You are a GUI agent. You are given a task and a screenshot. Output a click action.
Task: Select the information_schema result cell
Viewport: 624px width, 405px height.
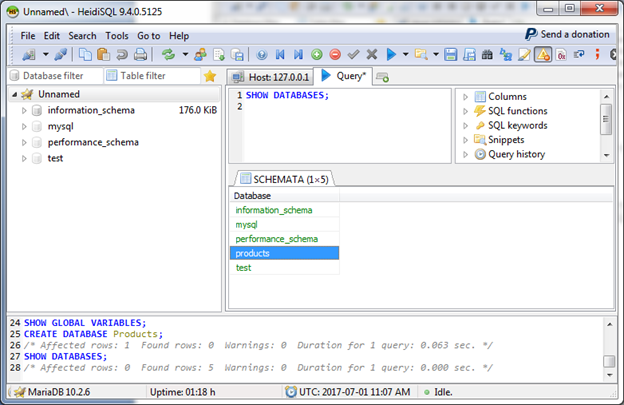point(285,210)
